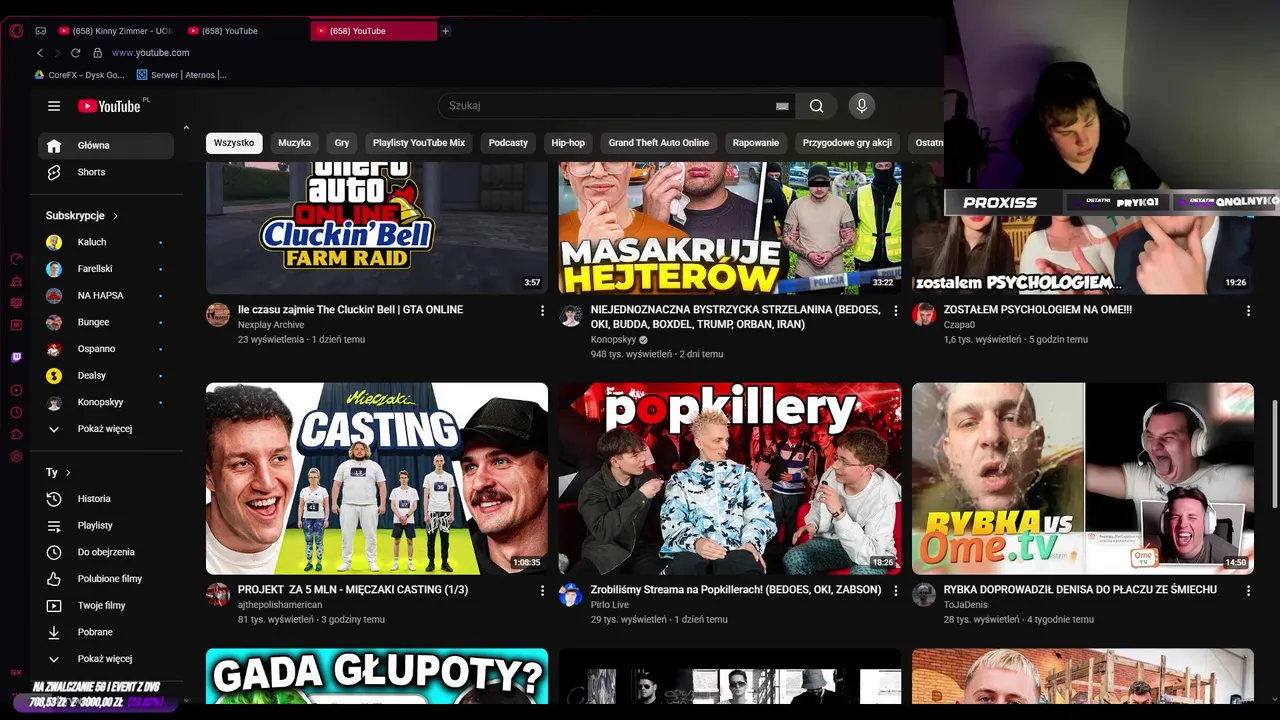Go back with the browser back arrow
The height and width of the screenshot is (720, 1280).
[40, 53]
